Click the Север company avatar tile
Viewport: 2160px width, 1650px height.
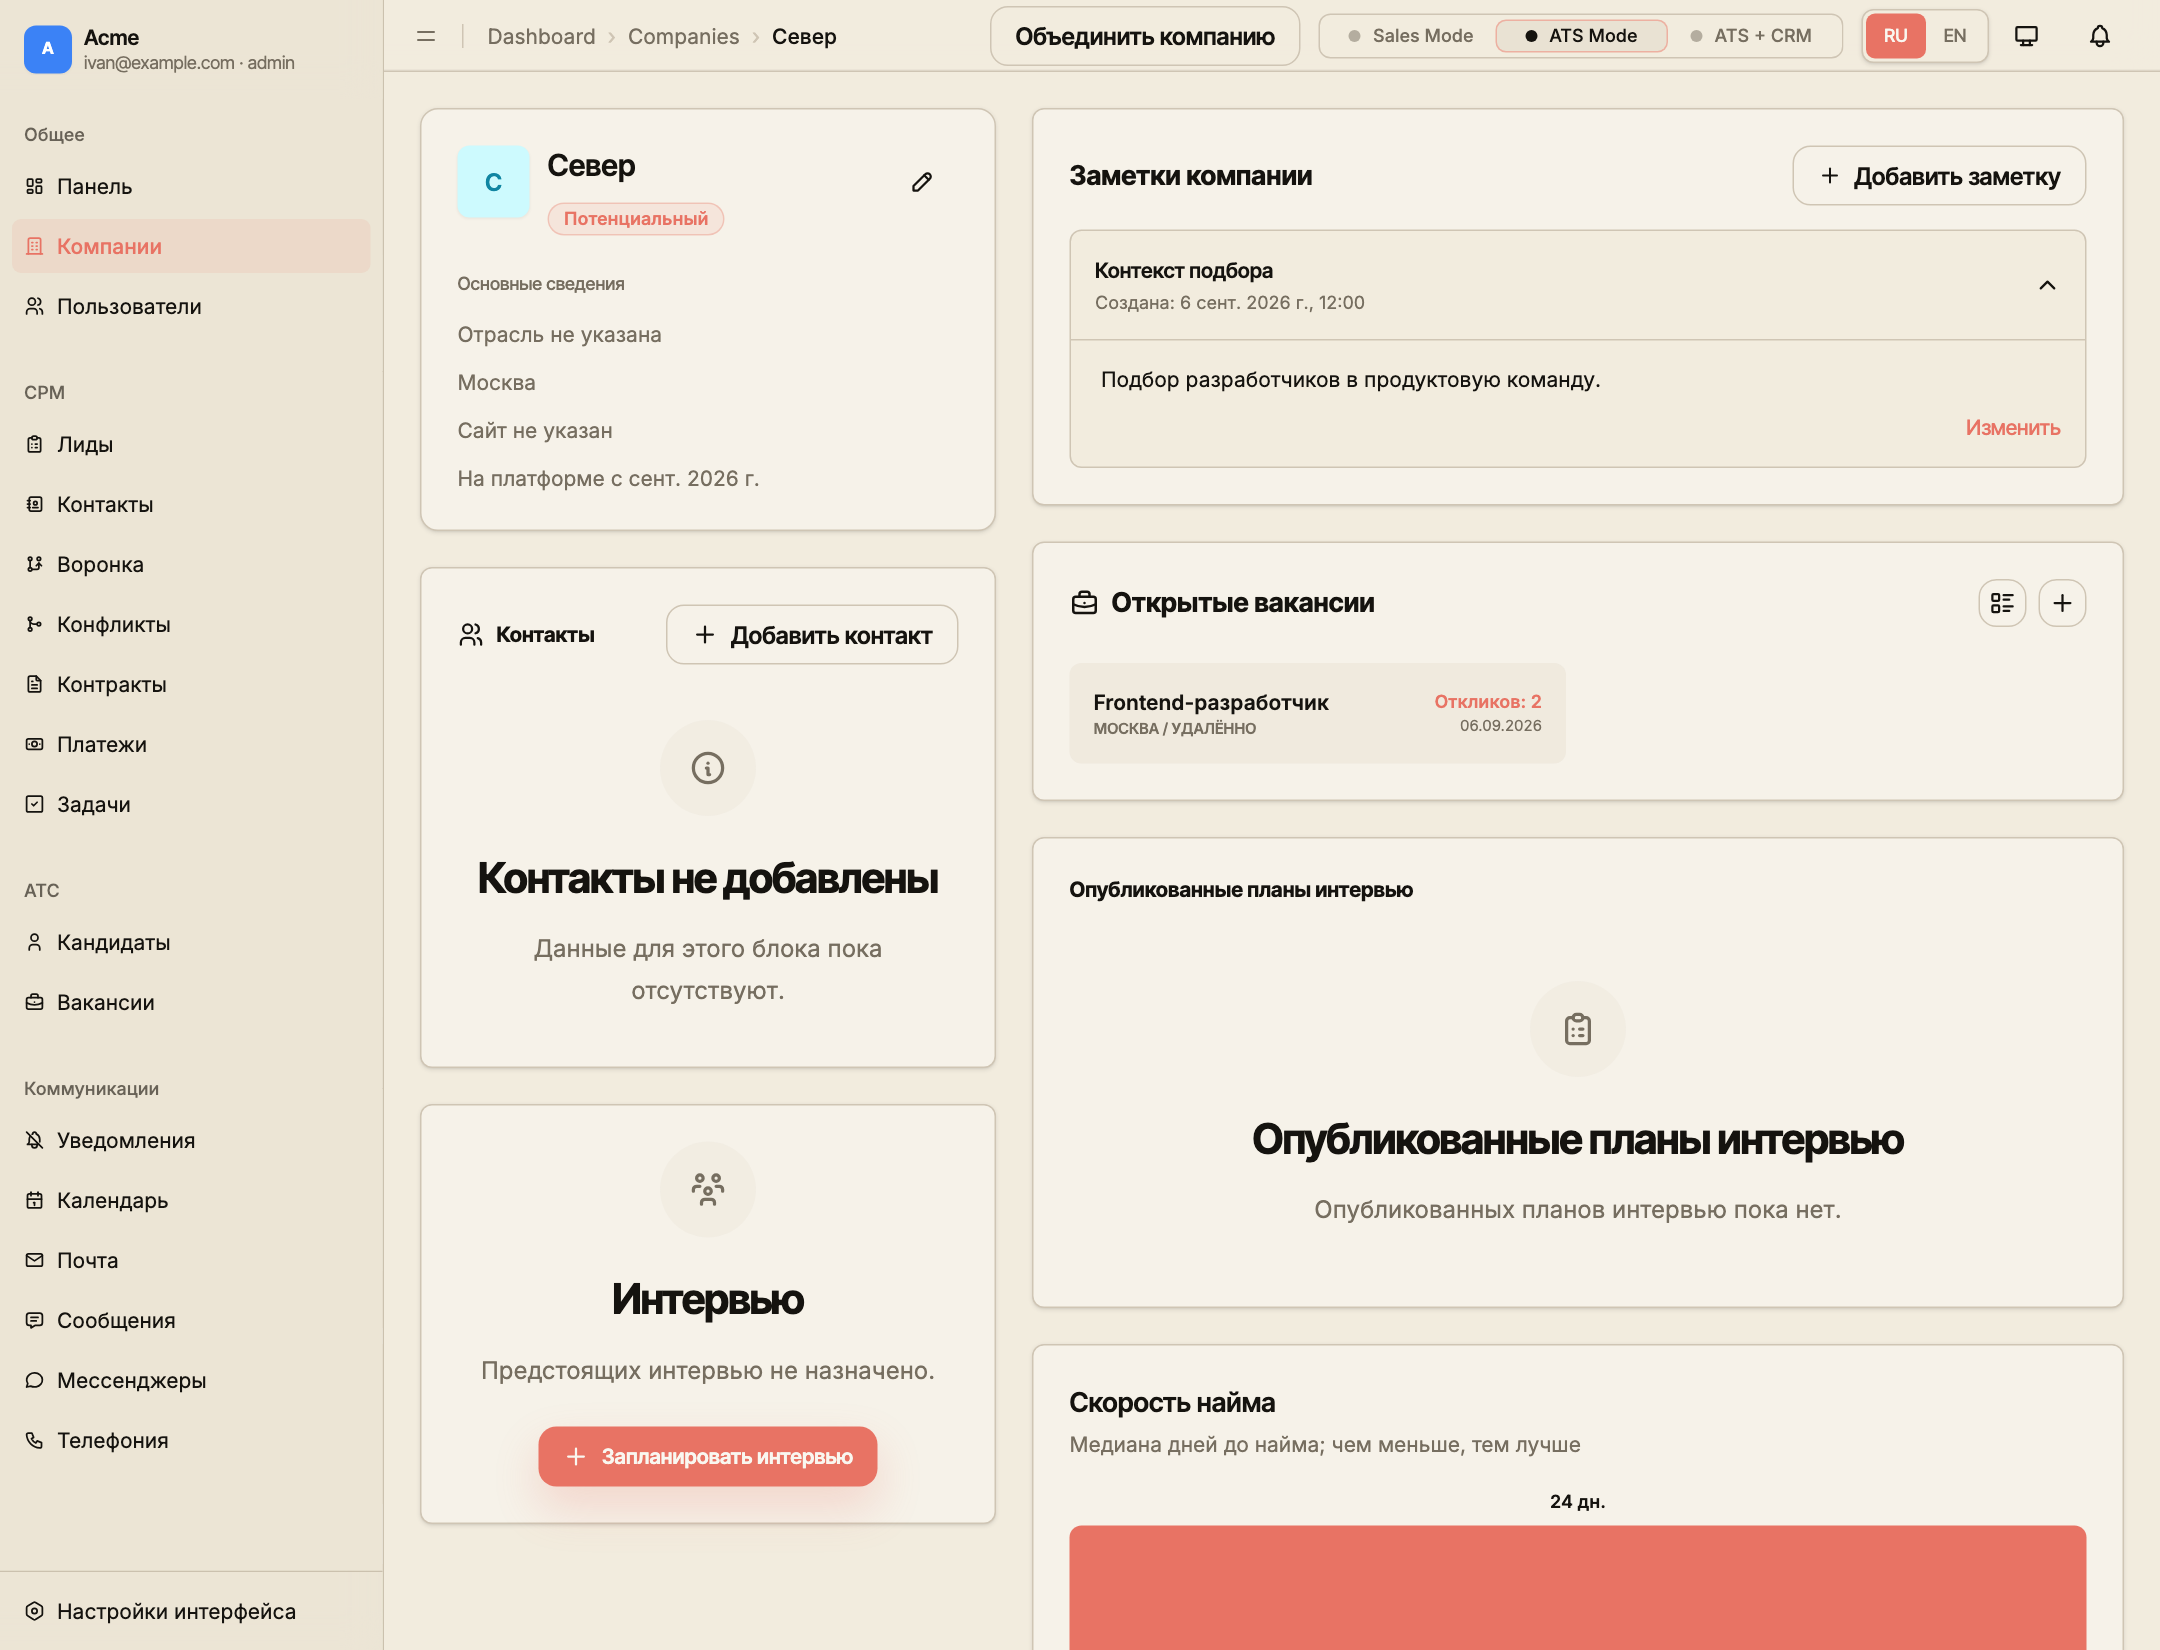pyautogui.click(x=493, y=182)
